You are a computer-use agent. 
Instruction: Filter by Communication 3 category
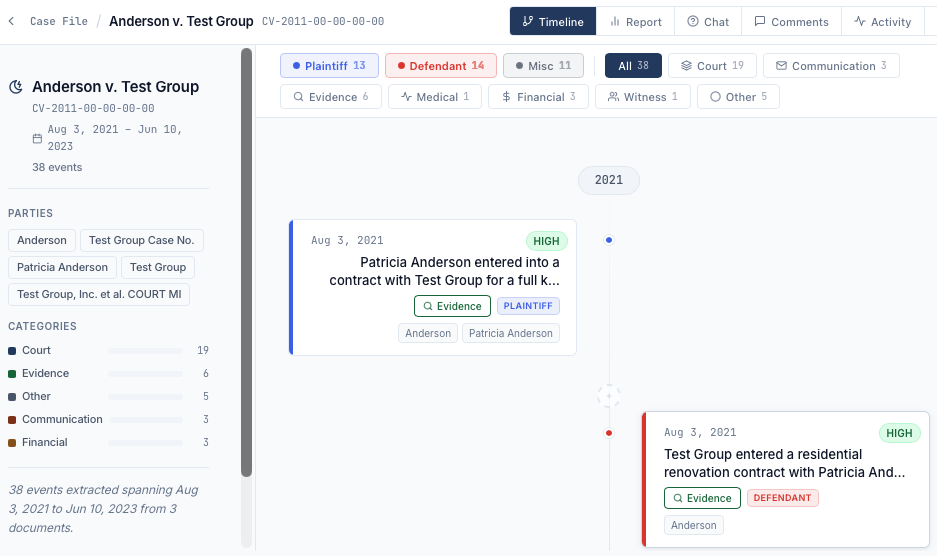coord(831,66)
